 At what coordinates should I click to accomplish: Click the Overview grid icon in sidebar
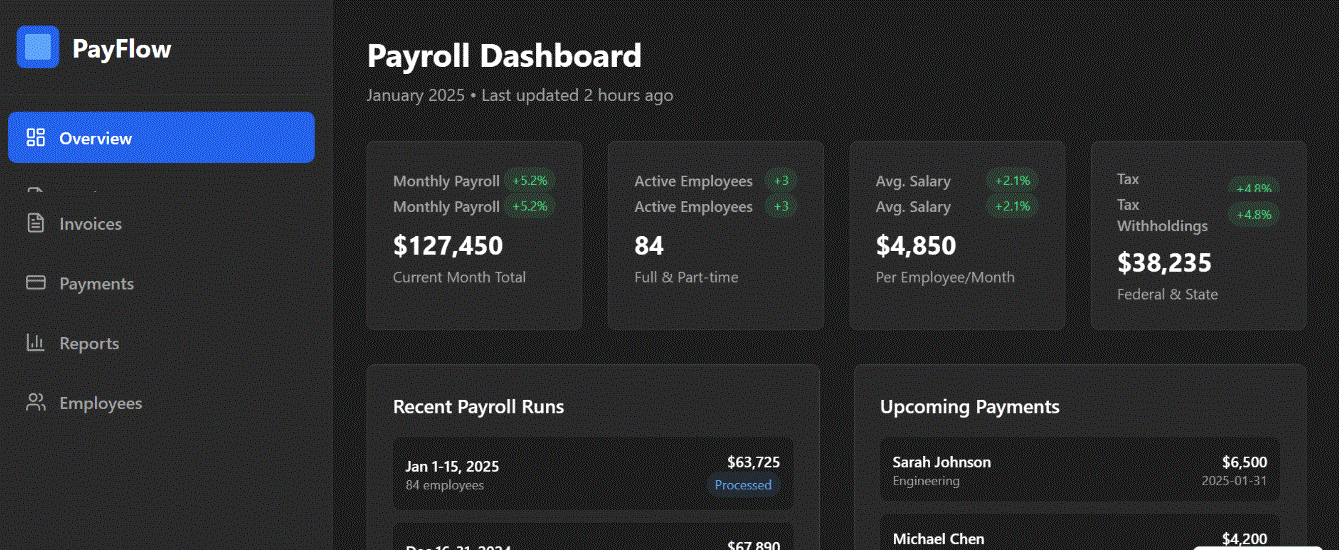tap(36, 138)
